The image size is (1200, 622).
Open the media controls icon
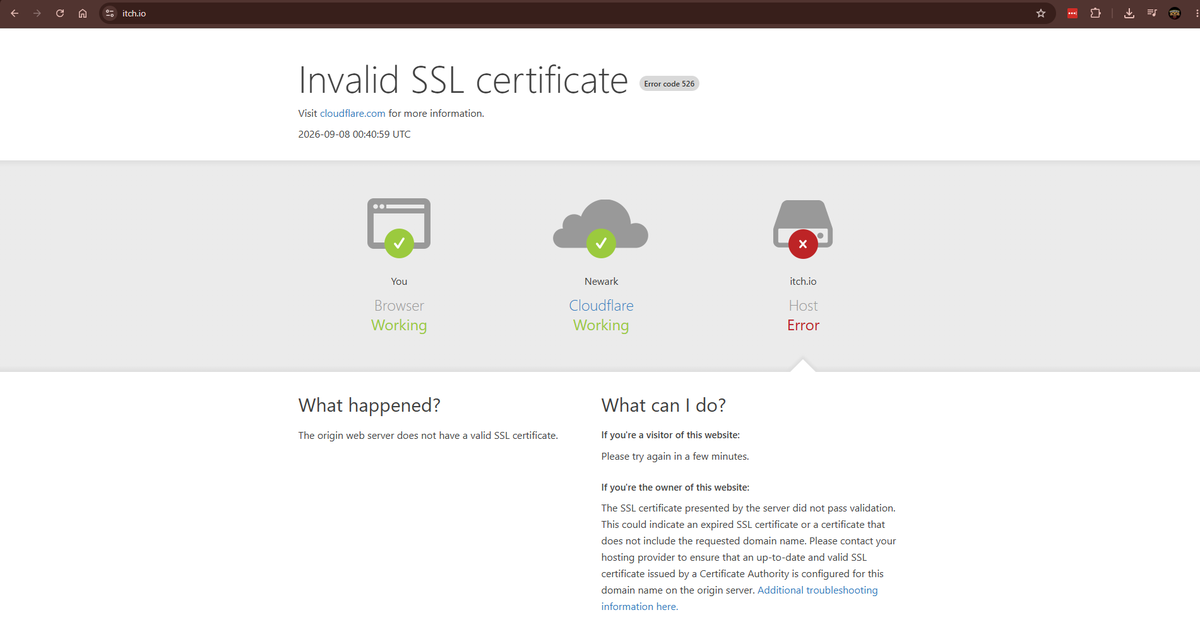1152,13
